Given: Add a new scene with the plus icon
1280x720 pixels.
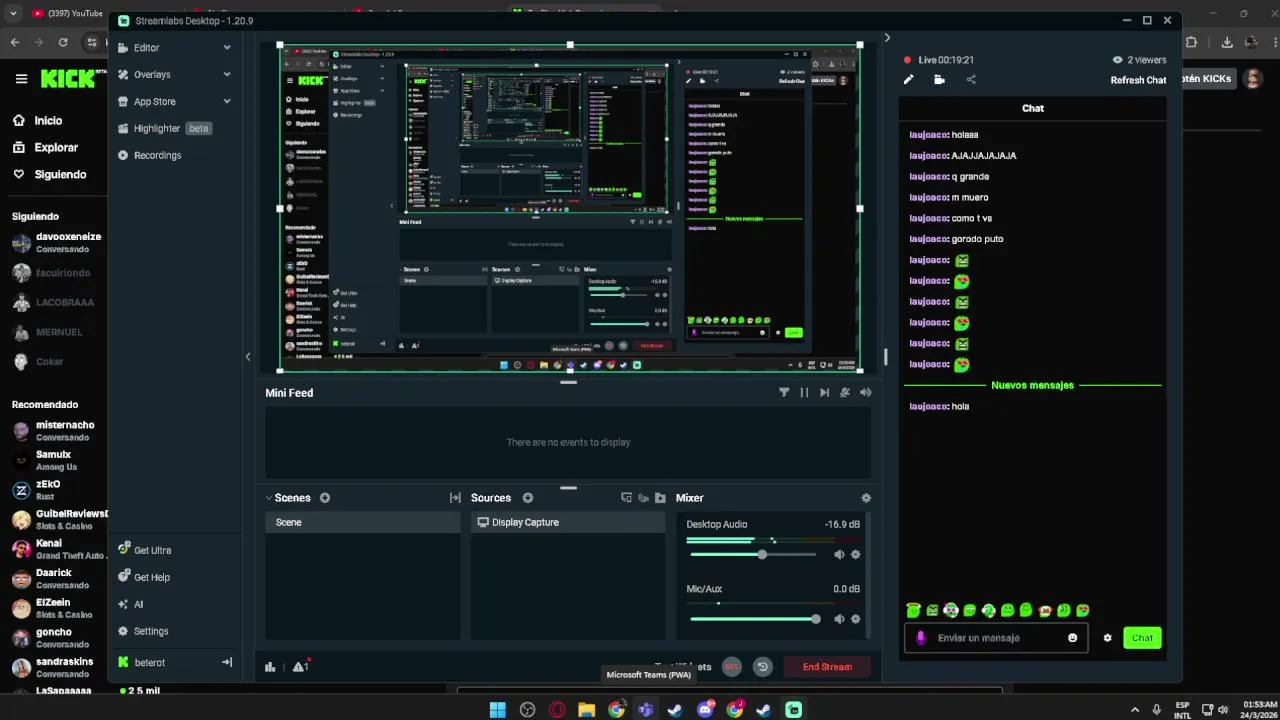Looking at the screenshot, I should click(325, 498).
